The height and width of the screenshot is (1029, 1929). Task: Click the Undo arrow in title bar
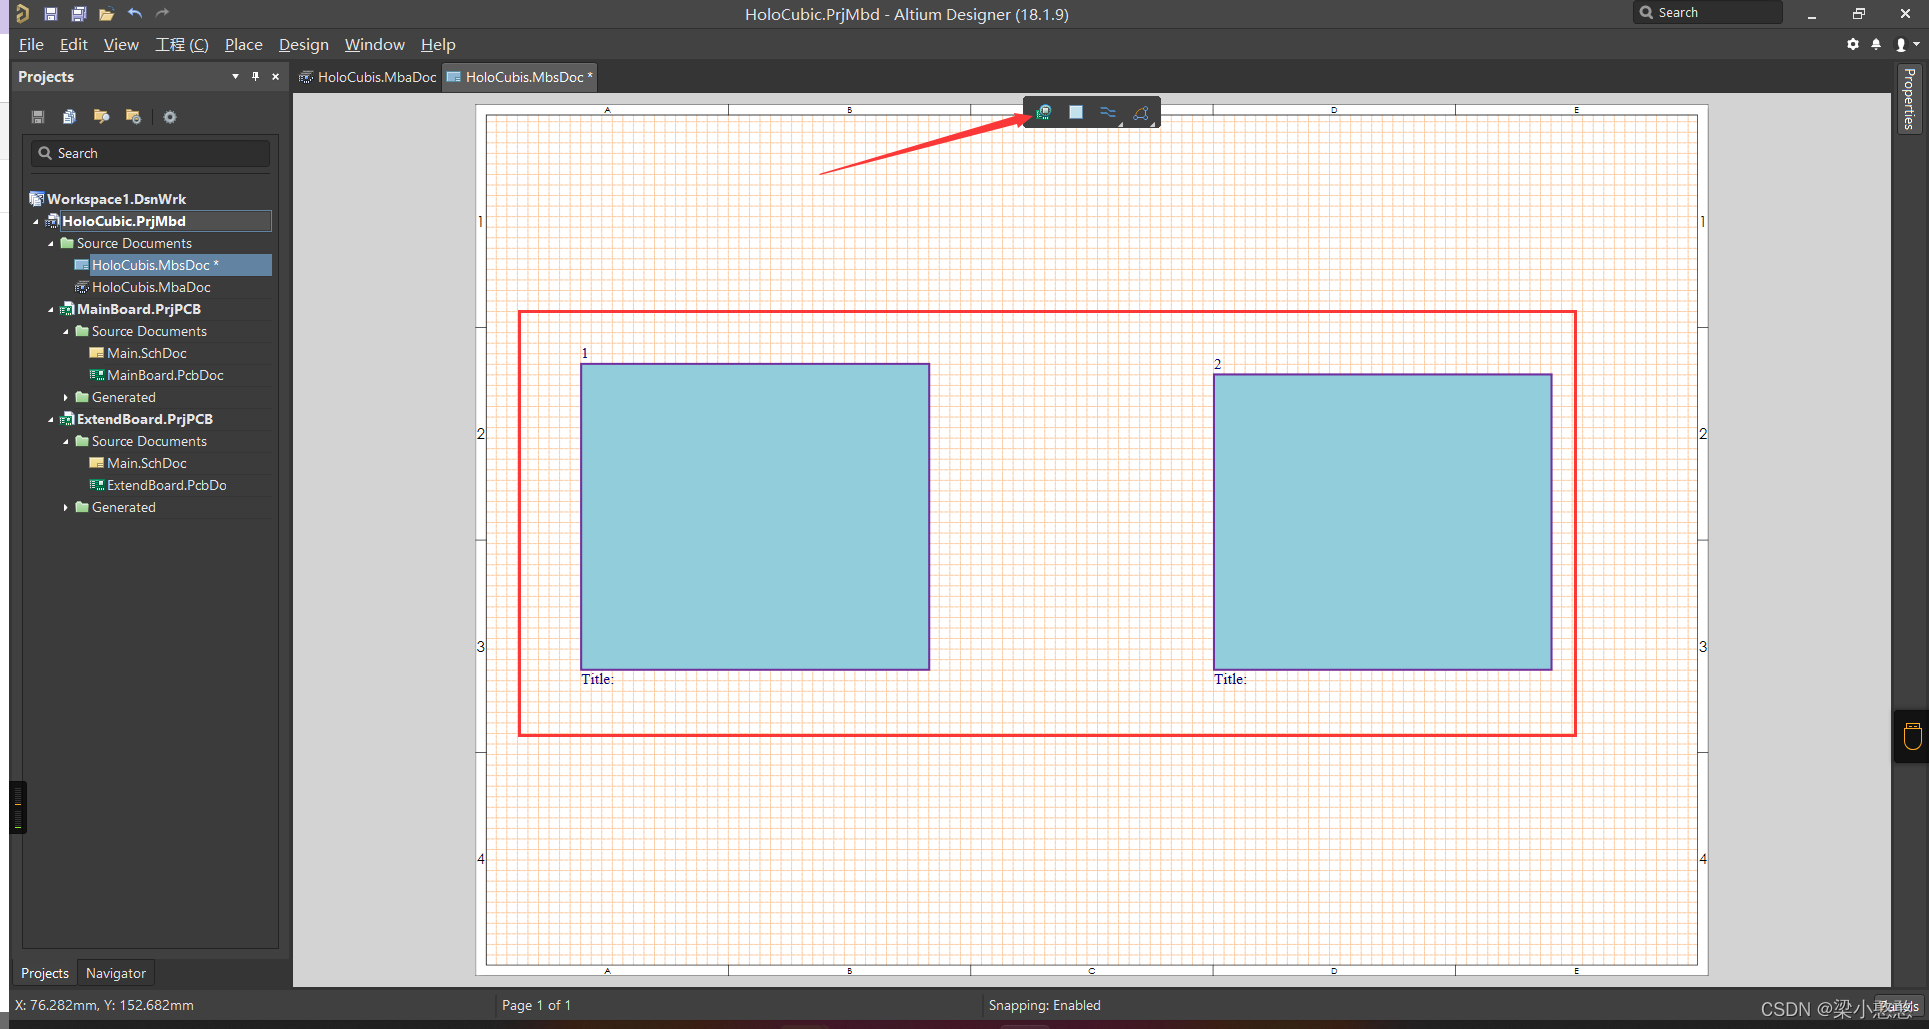(135, 14)
